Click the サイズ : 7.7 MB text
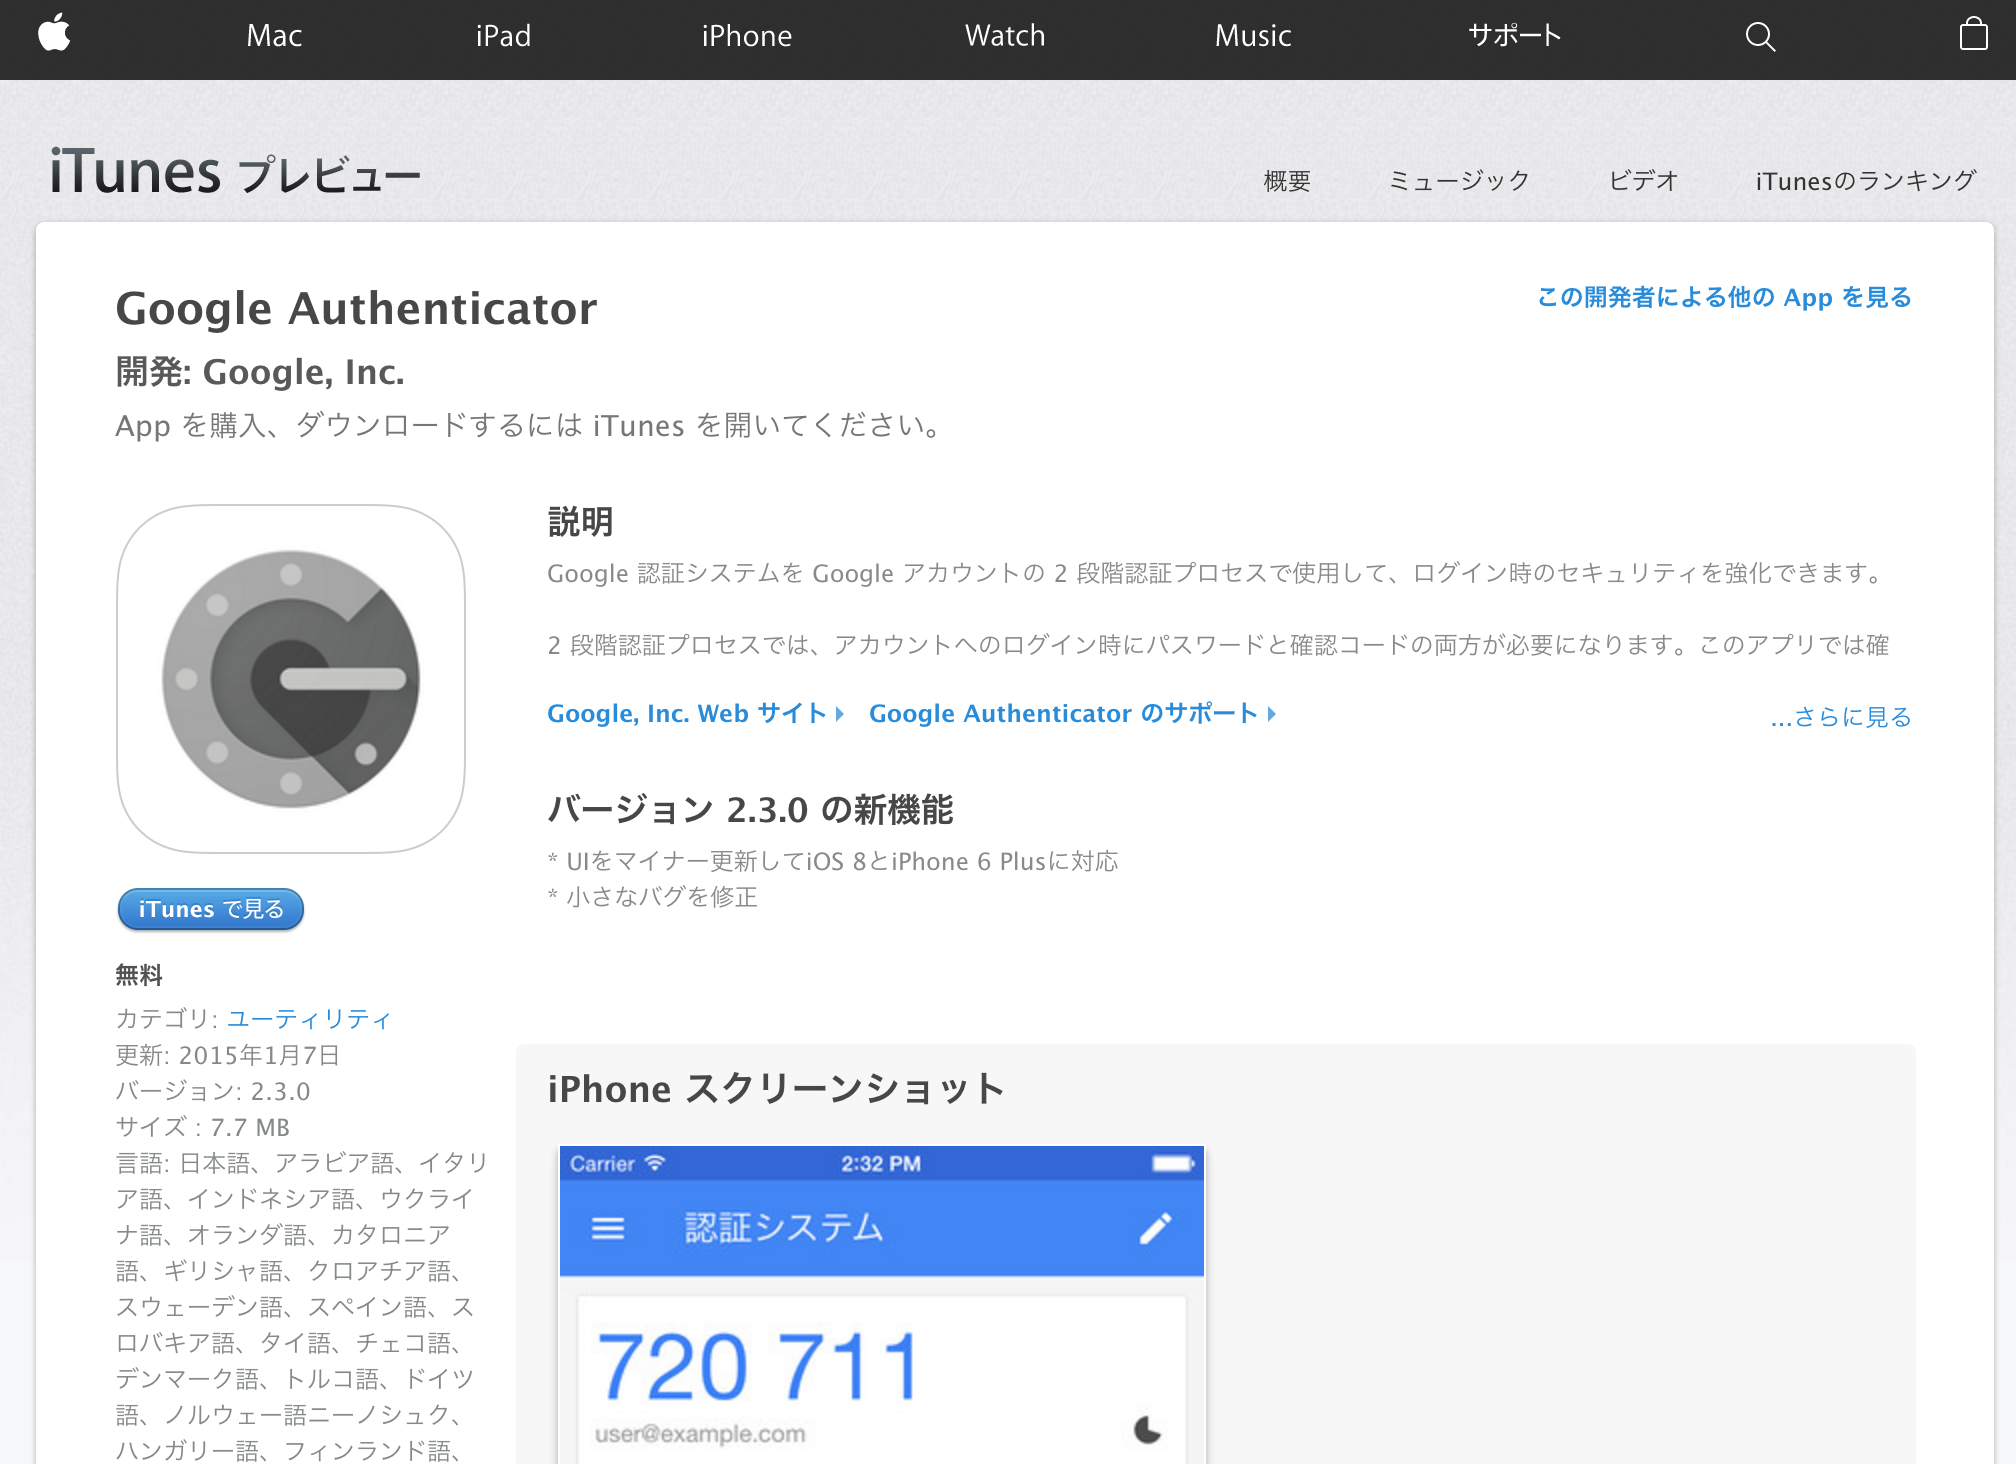This screenshot has height=1464, width=2016. (x=203, y=1127)
